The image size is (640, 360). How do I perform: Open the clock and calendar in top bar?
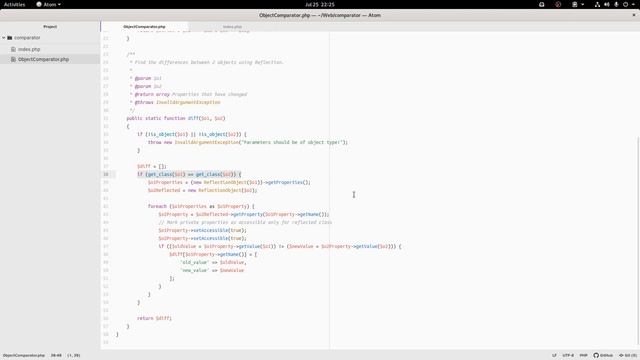[x=320, y=4]
